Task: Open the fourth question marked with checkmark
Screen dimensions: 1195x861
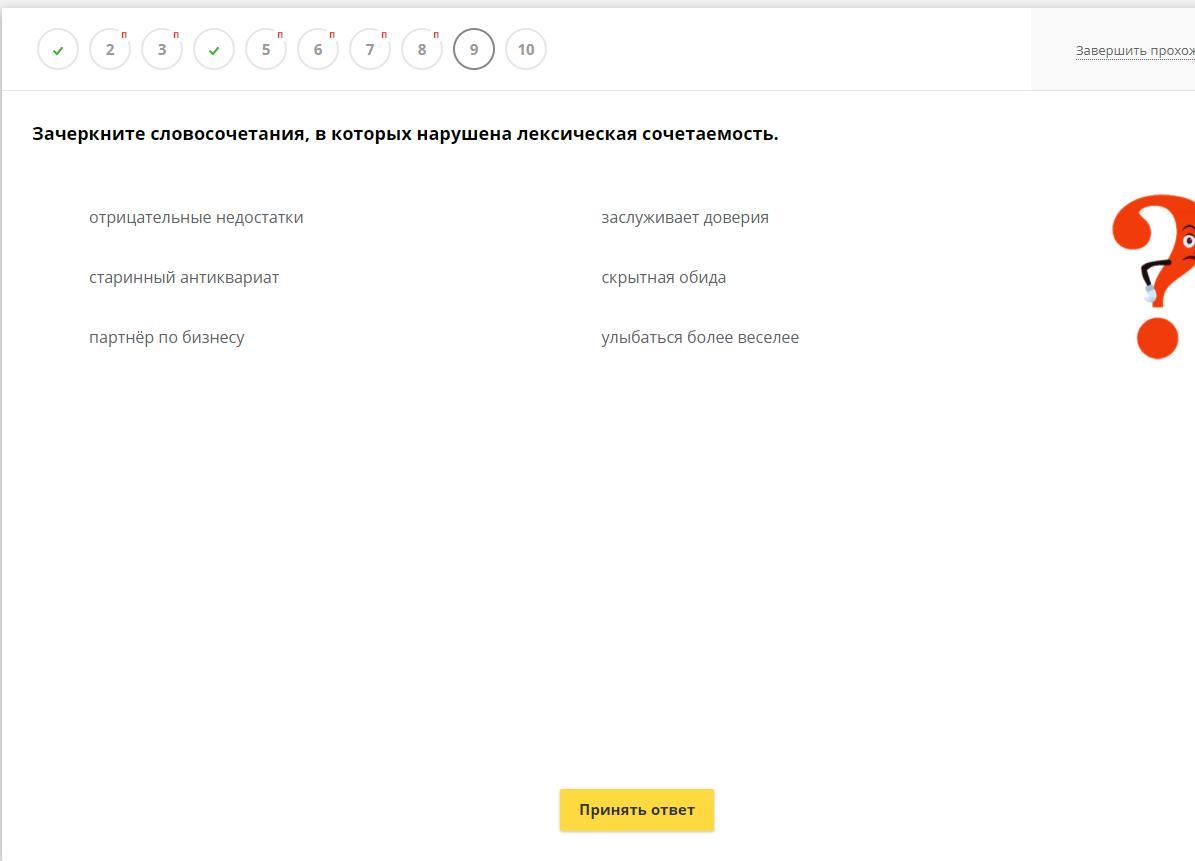Action: click(214, 50)
